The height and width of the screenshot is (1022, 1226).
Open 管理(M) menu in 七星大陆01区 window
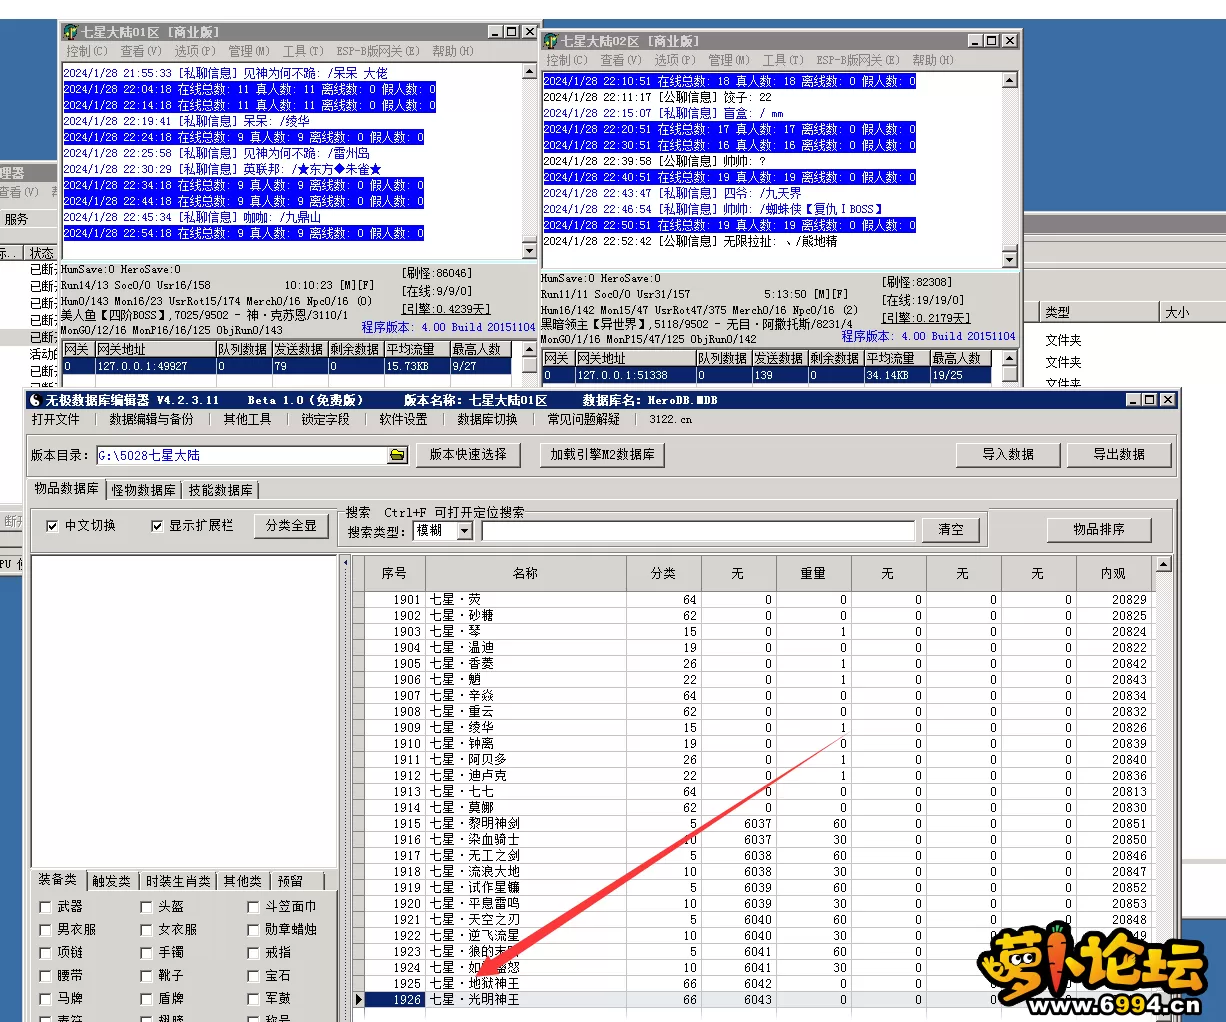click(249, 51)
